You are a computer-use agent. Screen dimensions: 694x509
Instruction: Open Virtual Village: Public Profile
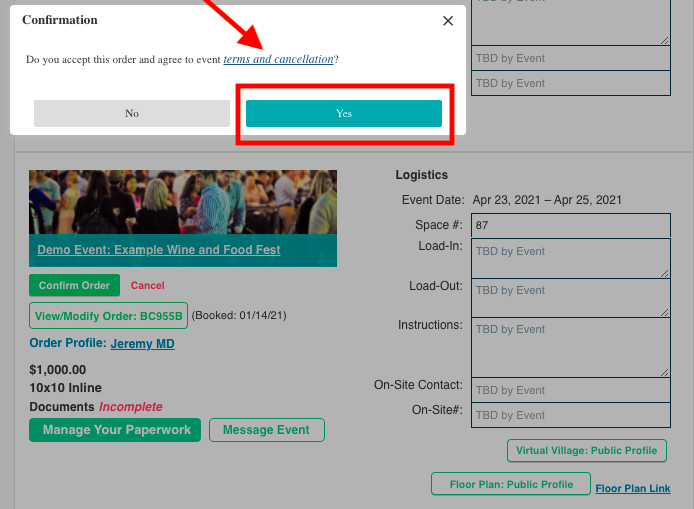coord(587,451)
